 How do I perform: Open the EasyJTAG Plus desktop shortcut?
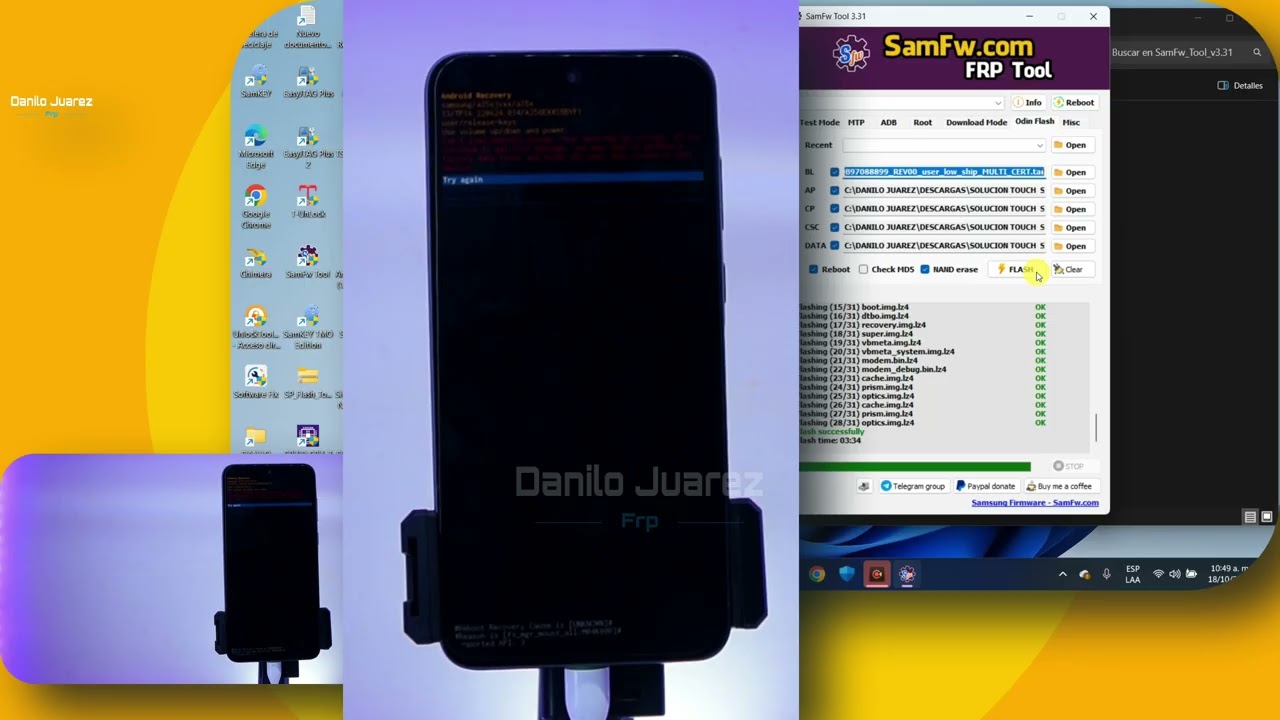(x=308, y=83)
